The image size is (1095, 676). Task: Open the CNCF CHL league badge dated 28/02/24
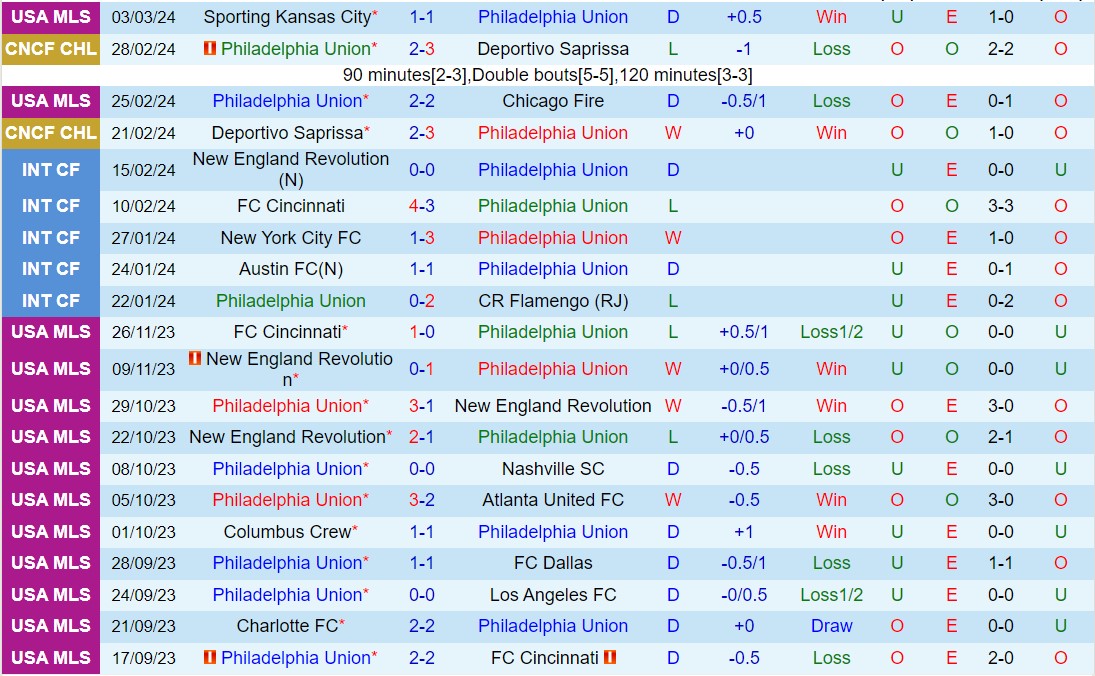[x=50, y=48]
